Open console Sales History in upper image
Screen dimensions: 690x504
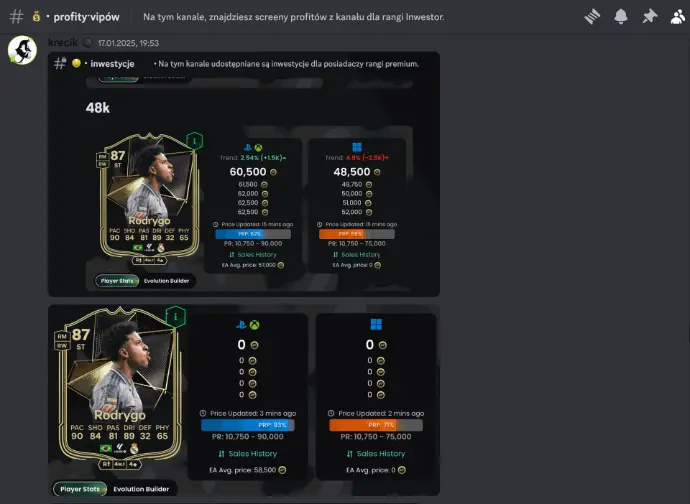253,254
